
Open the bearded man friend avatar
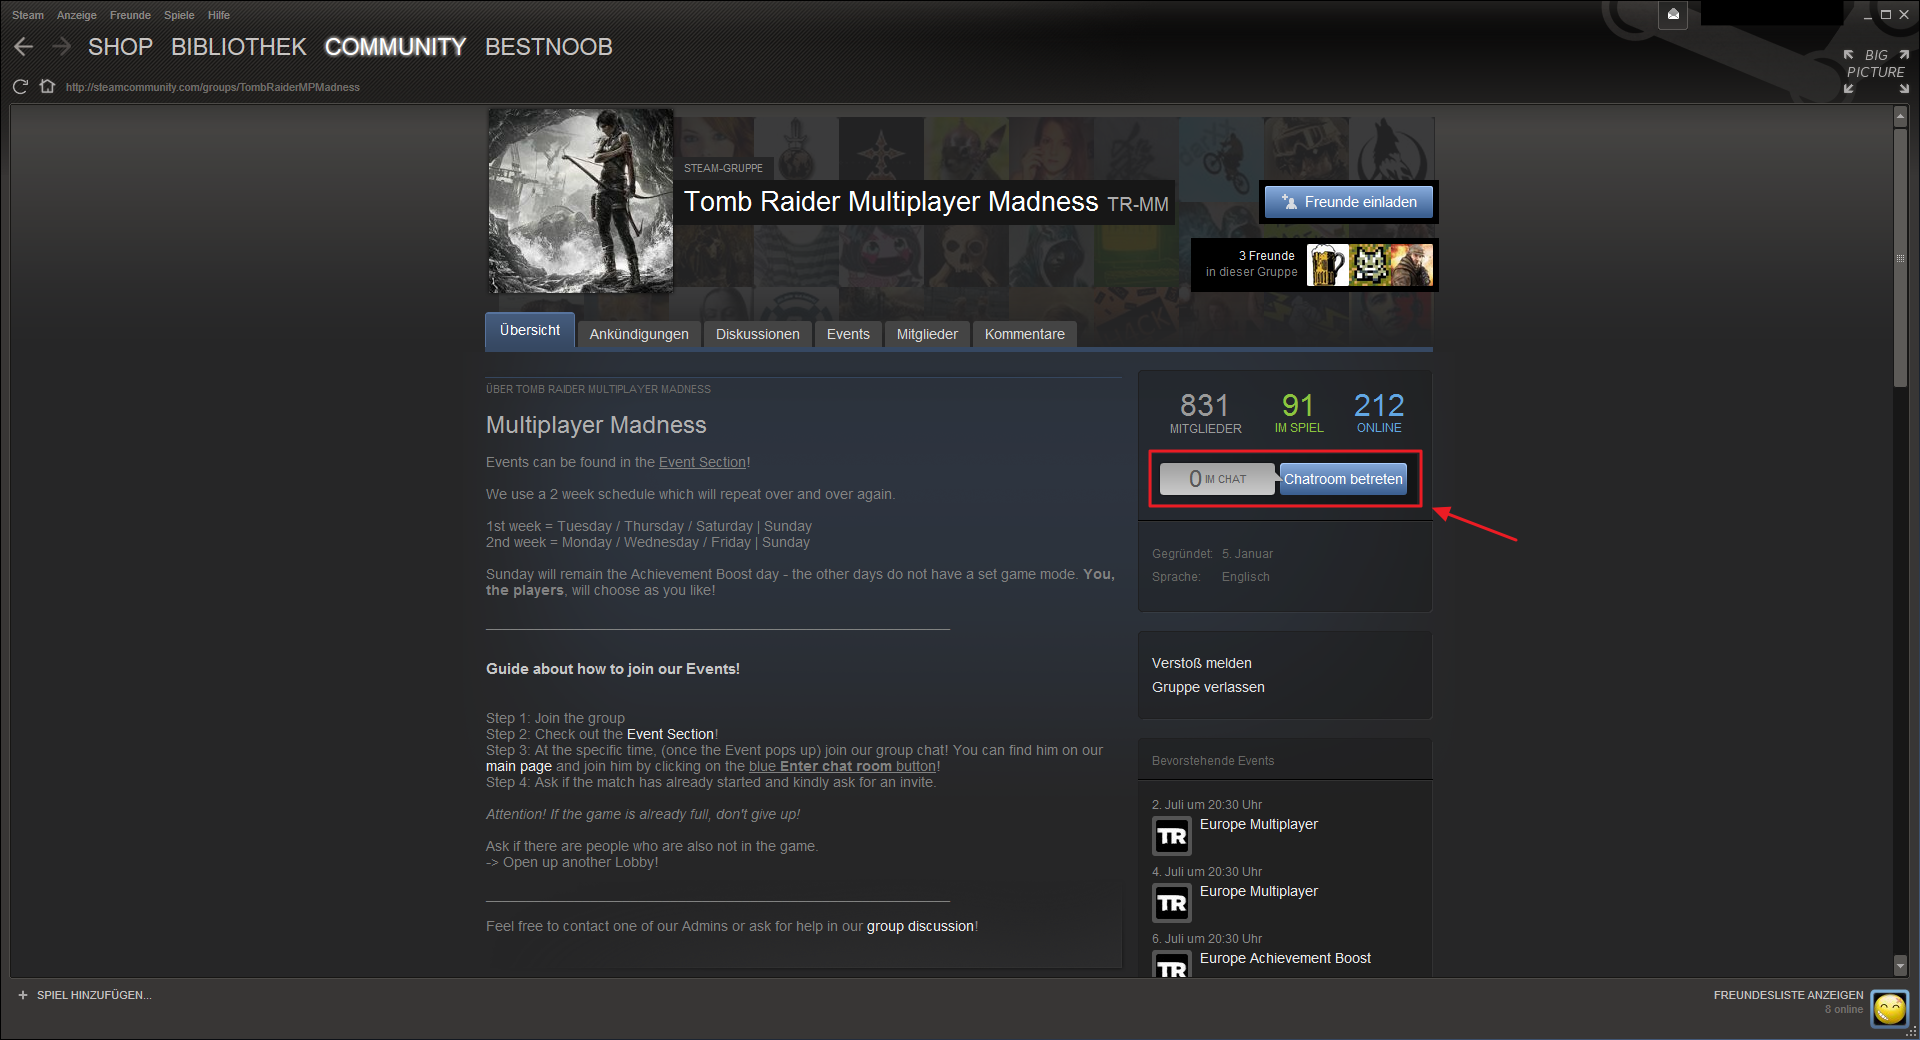coord(1412,265)
